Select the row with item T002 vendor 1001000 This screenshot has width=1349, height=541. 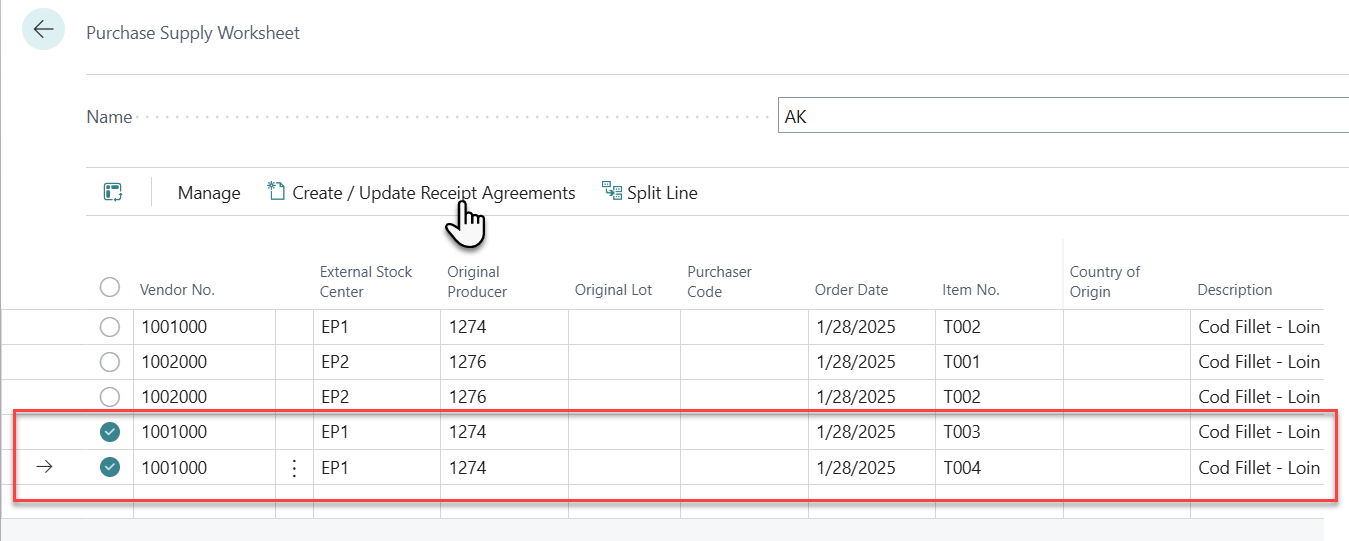click(110, 327)
